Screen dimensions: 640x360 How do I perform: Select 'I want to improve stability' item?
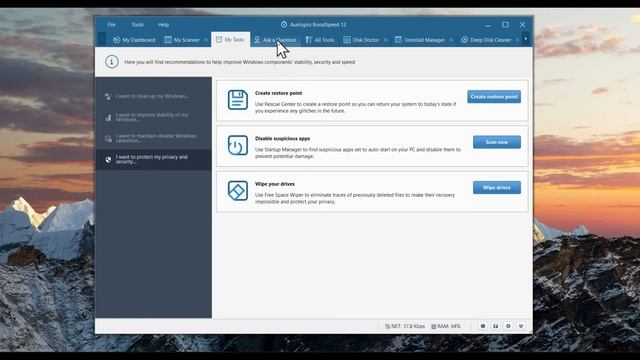pos(153,117)
